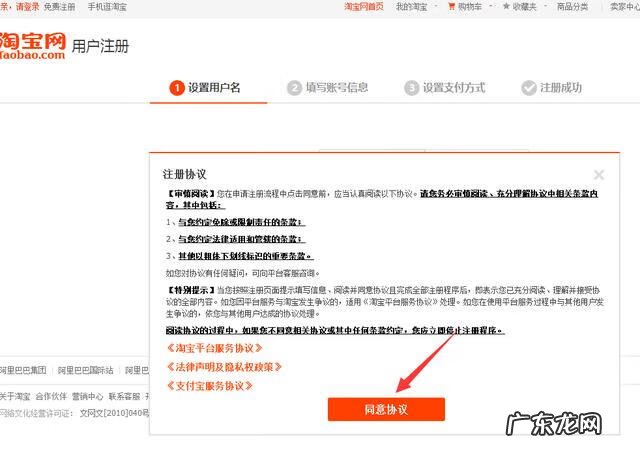Expand the 收藏夹 dropdown arrow
This screenshot has width=640, height=453.
tap(545, 6)
